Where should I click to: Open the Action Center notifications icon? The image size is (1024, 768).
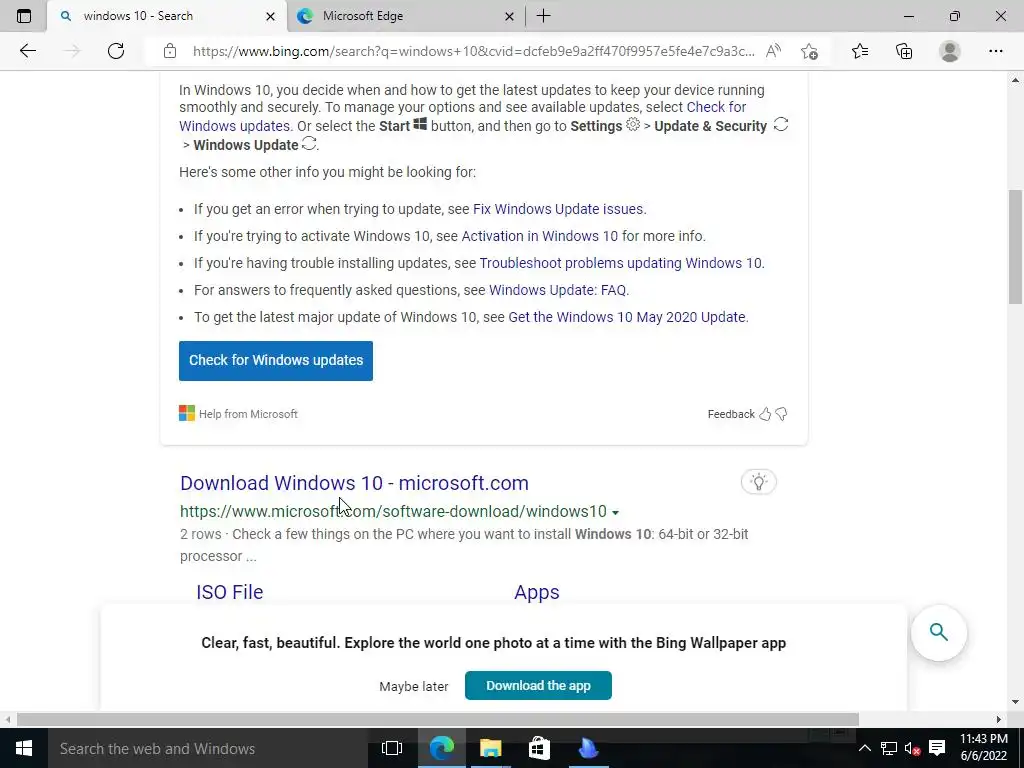click(937, 748)
